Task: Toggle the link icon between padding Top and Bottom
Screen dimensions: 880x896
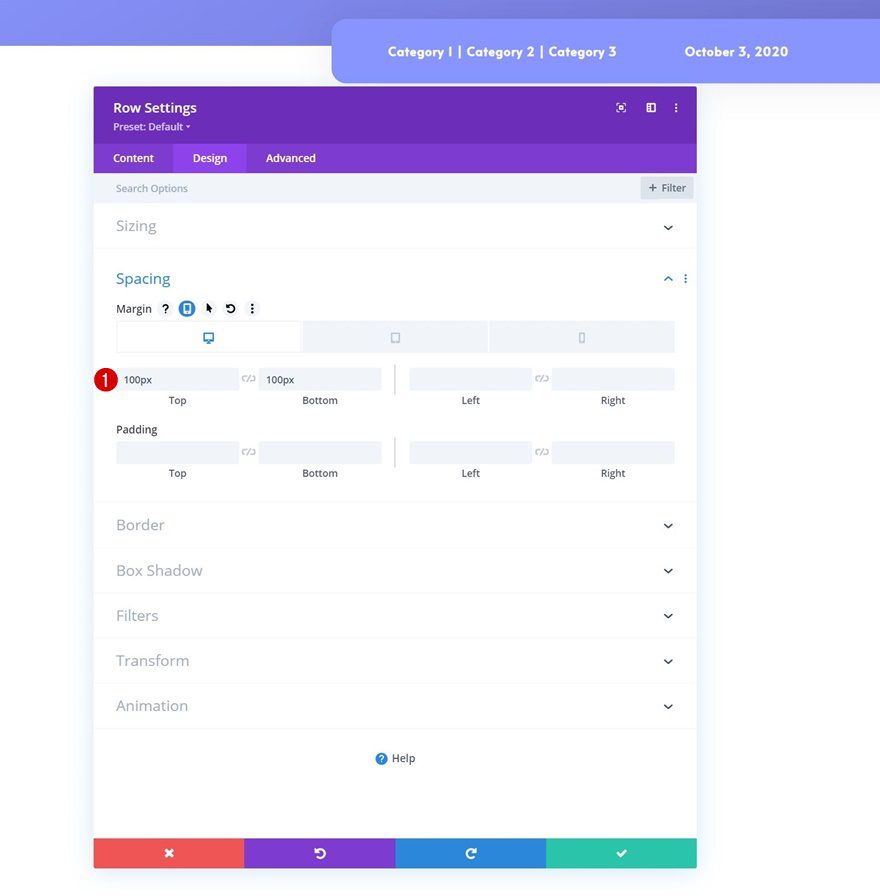Action: (x=247, y=452)
